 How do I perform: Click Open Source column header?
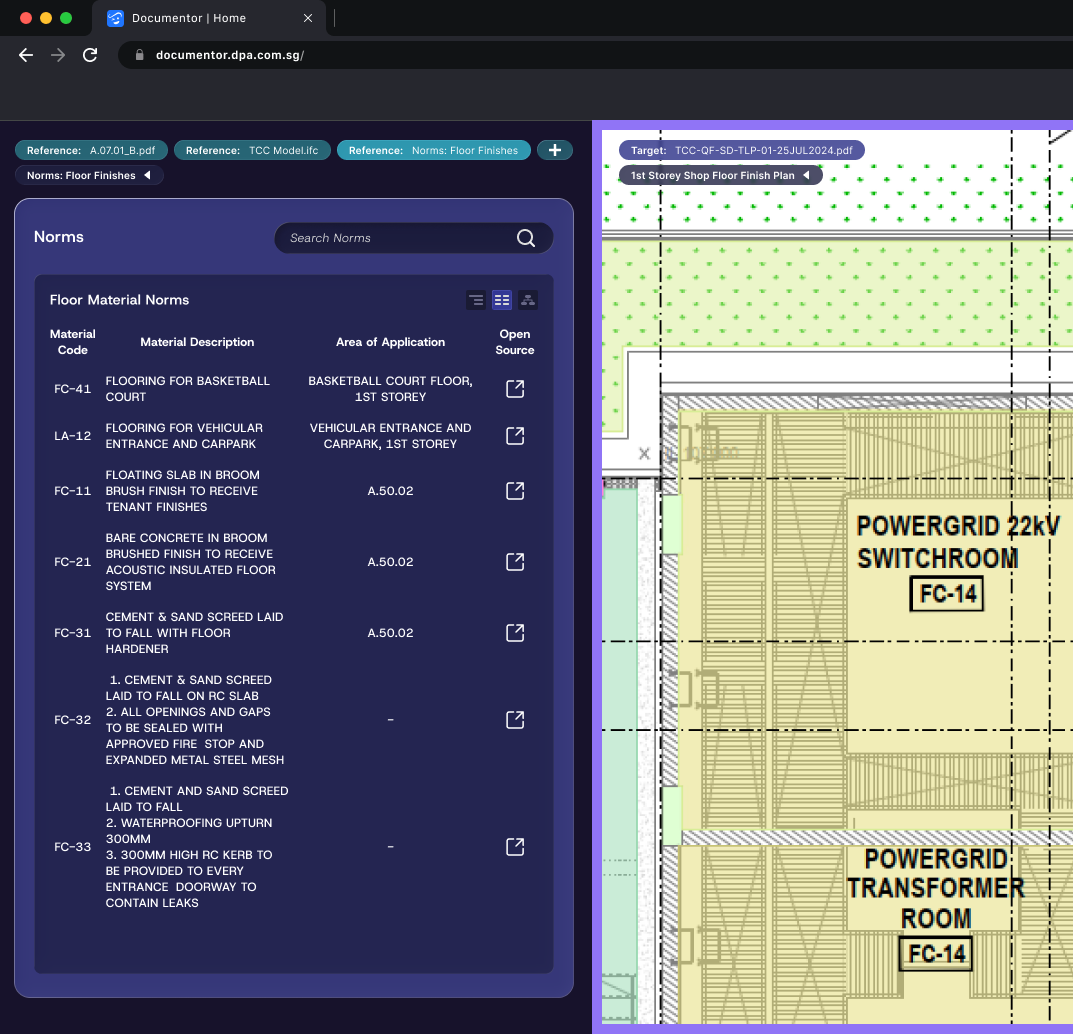tap(515, 342)
